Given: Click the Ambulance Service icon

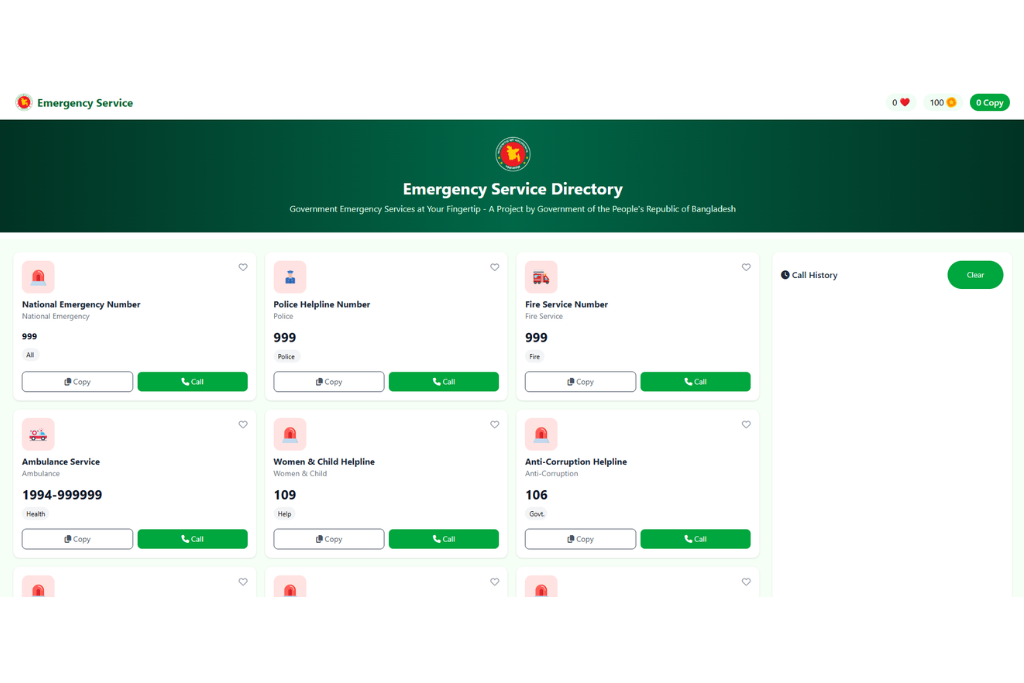Looking at the screenshot, I should [x=38, y=434].
